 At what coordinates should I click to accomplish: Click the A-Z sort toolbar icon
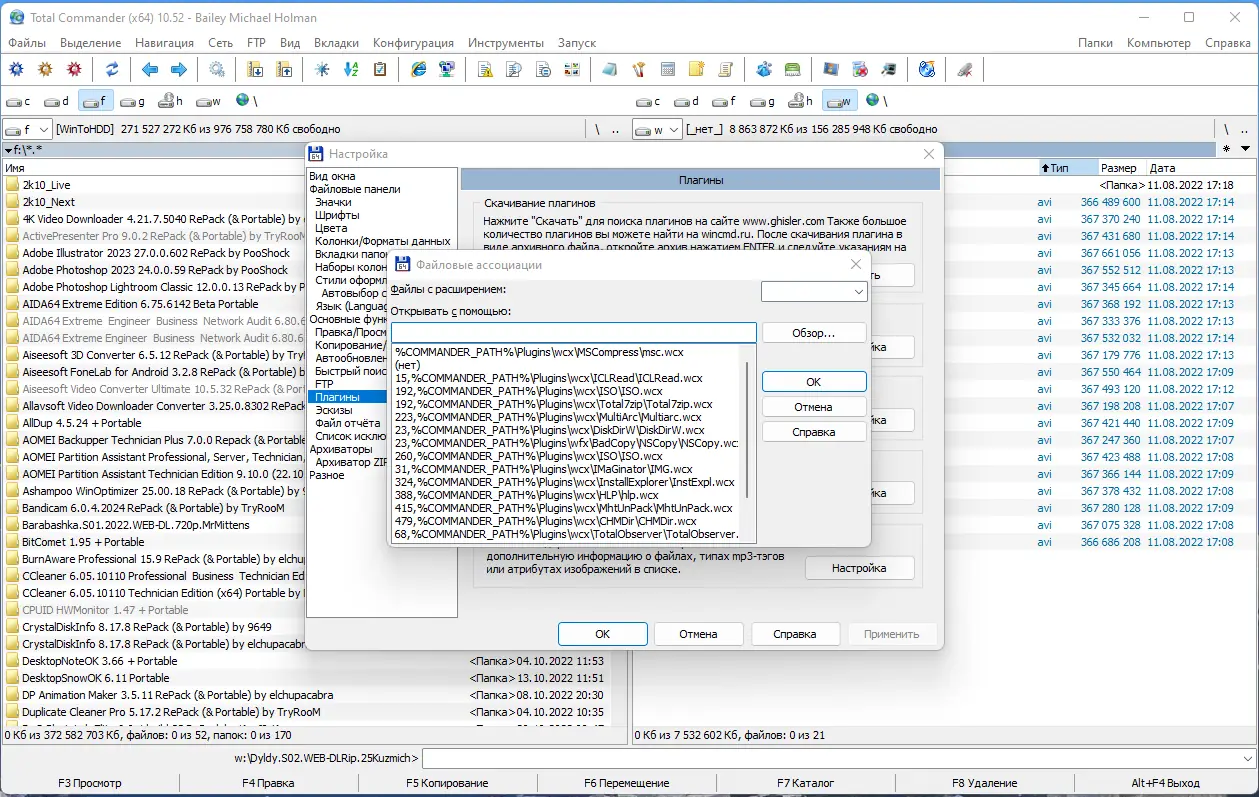click(x=351, y=69)
